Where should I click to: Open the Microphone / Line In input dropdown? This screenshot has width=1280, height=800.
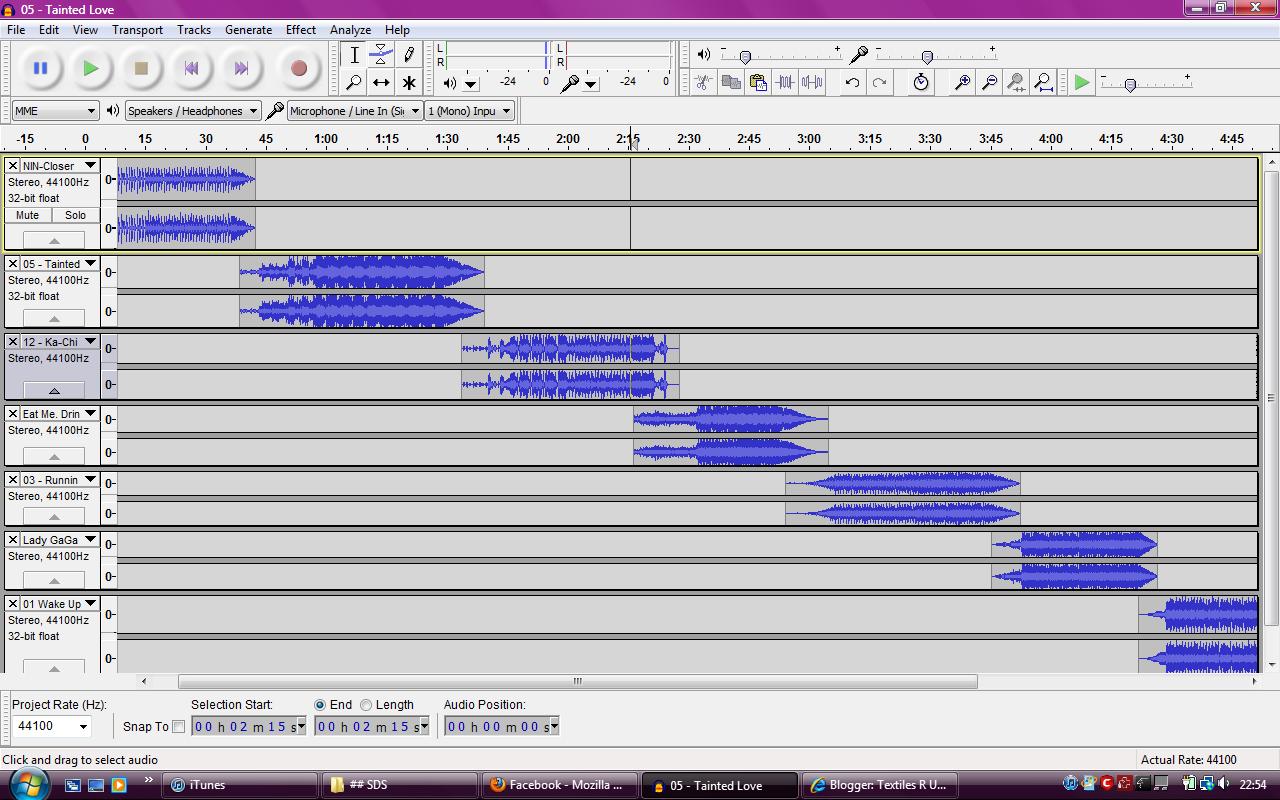point(354,111)
